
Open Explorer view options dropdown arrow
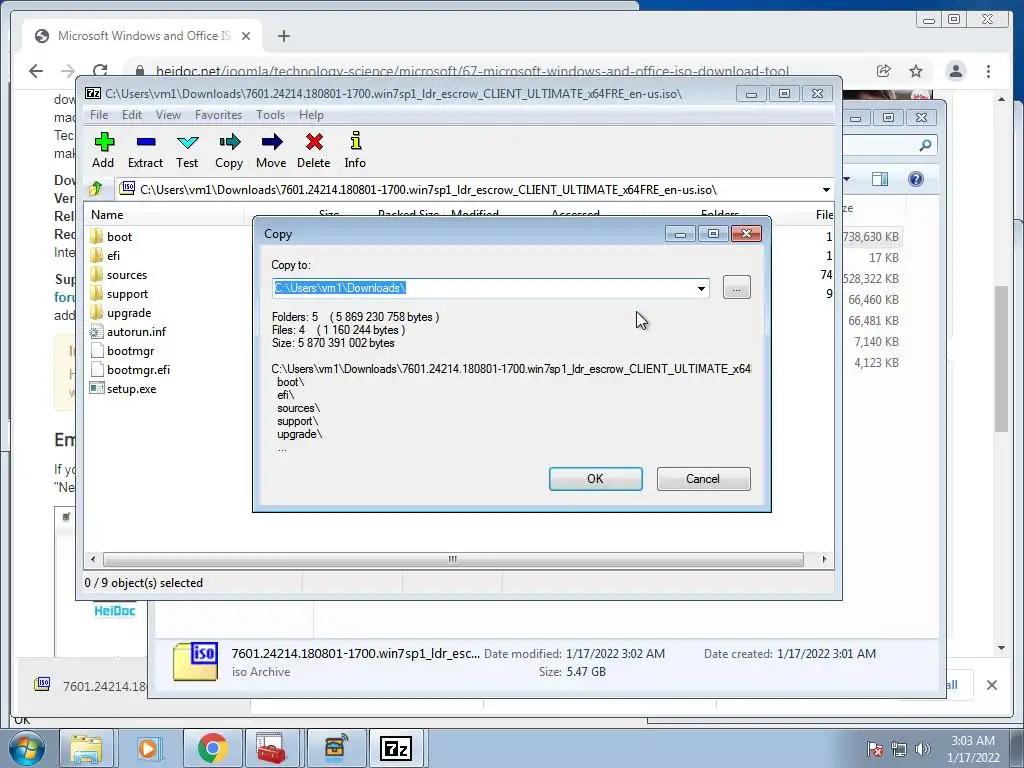click(847, 179)
